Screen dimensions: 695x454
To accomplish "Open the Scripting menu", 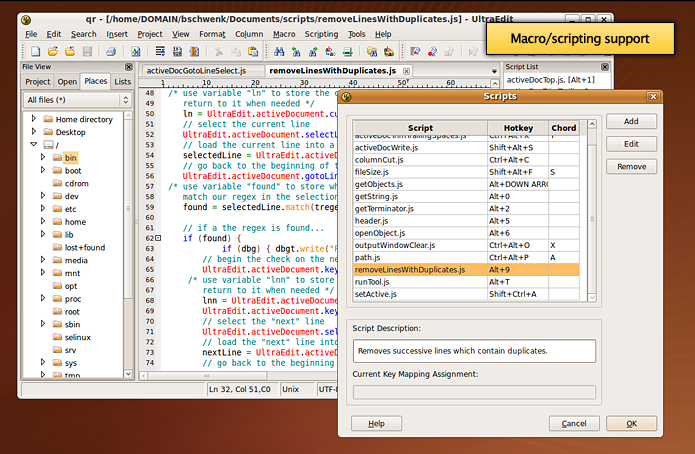I will pyautogui.click(x=321, y=34).
